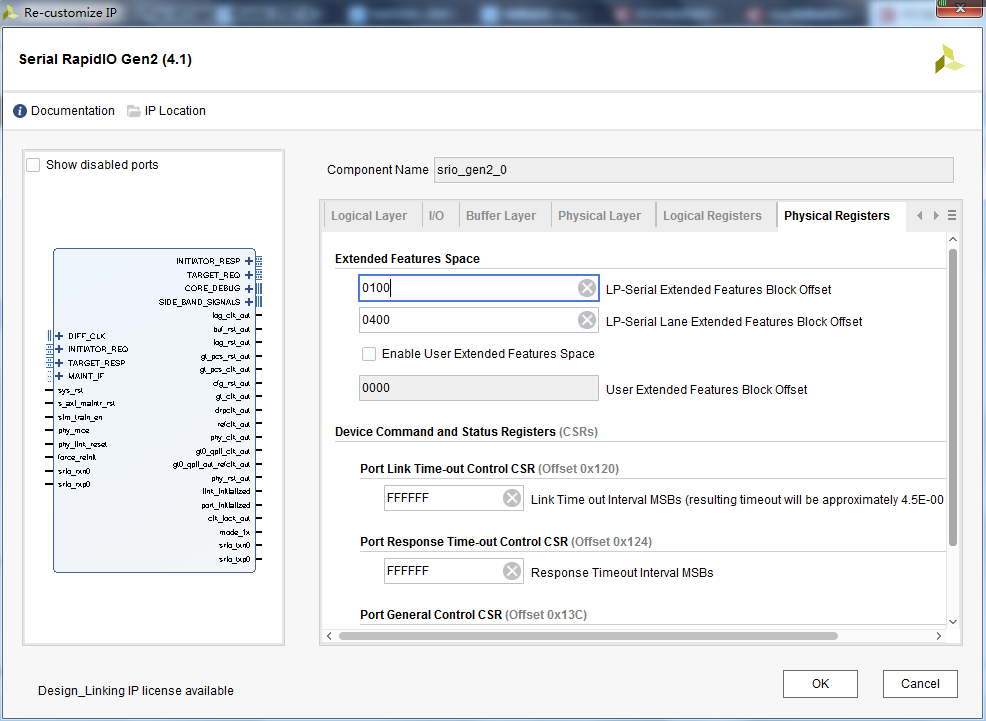Image resolution: width=986 pixels, height=721 pixels.
Task: Enable User Extended Features Space
Action: (x=369, y=354)
